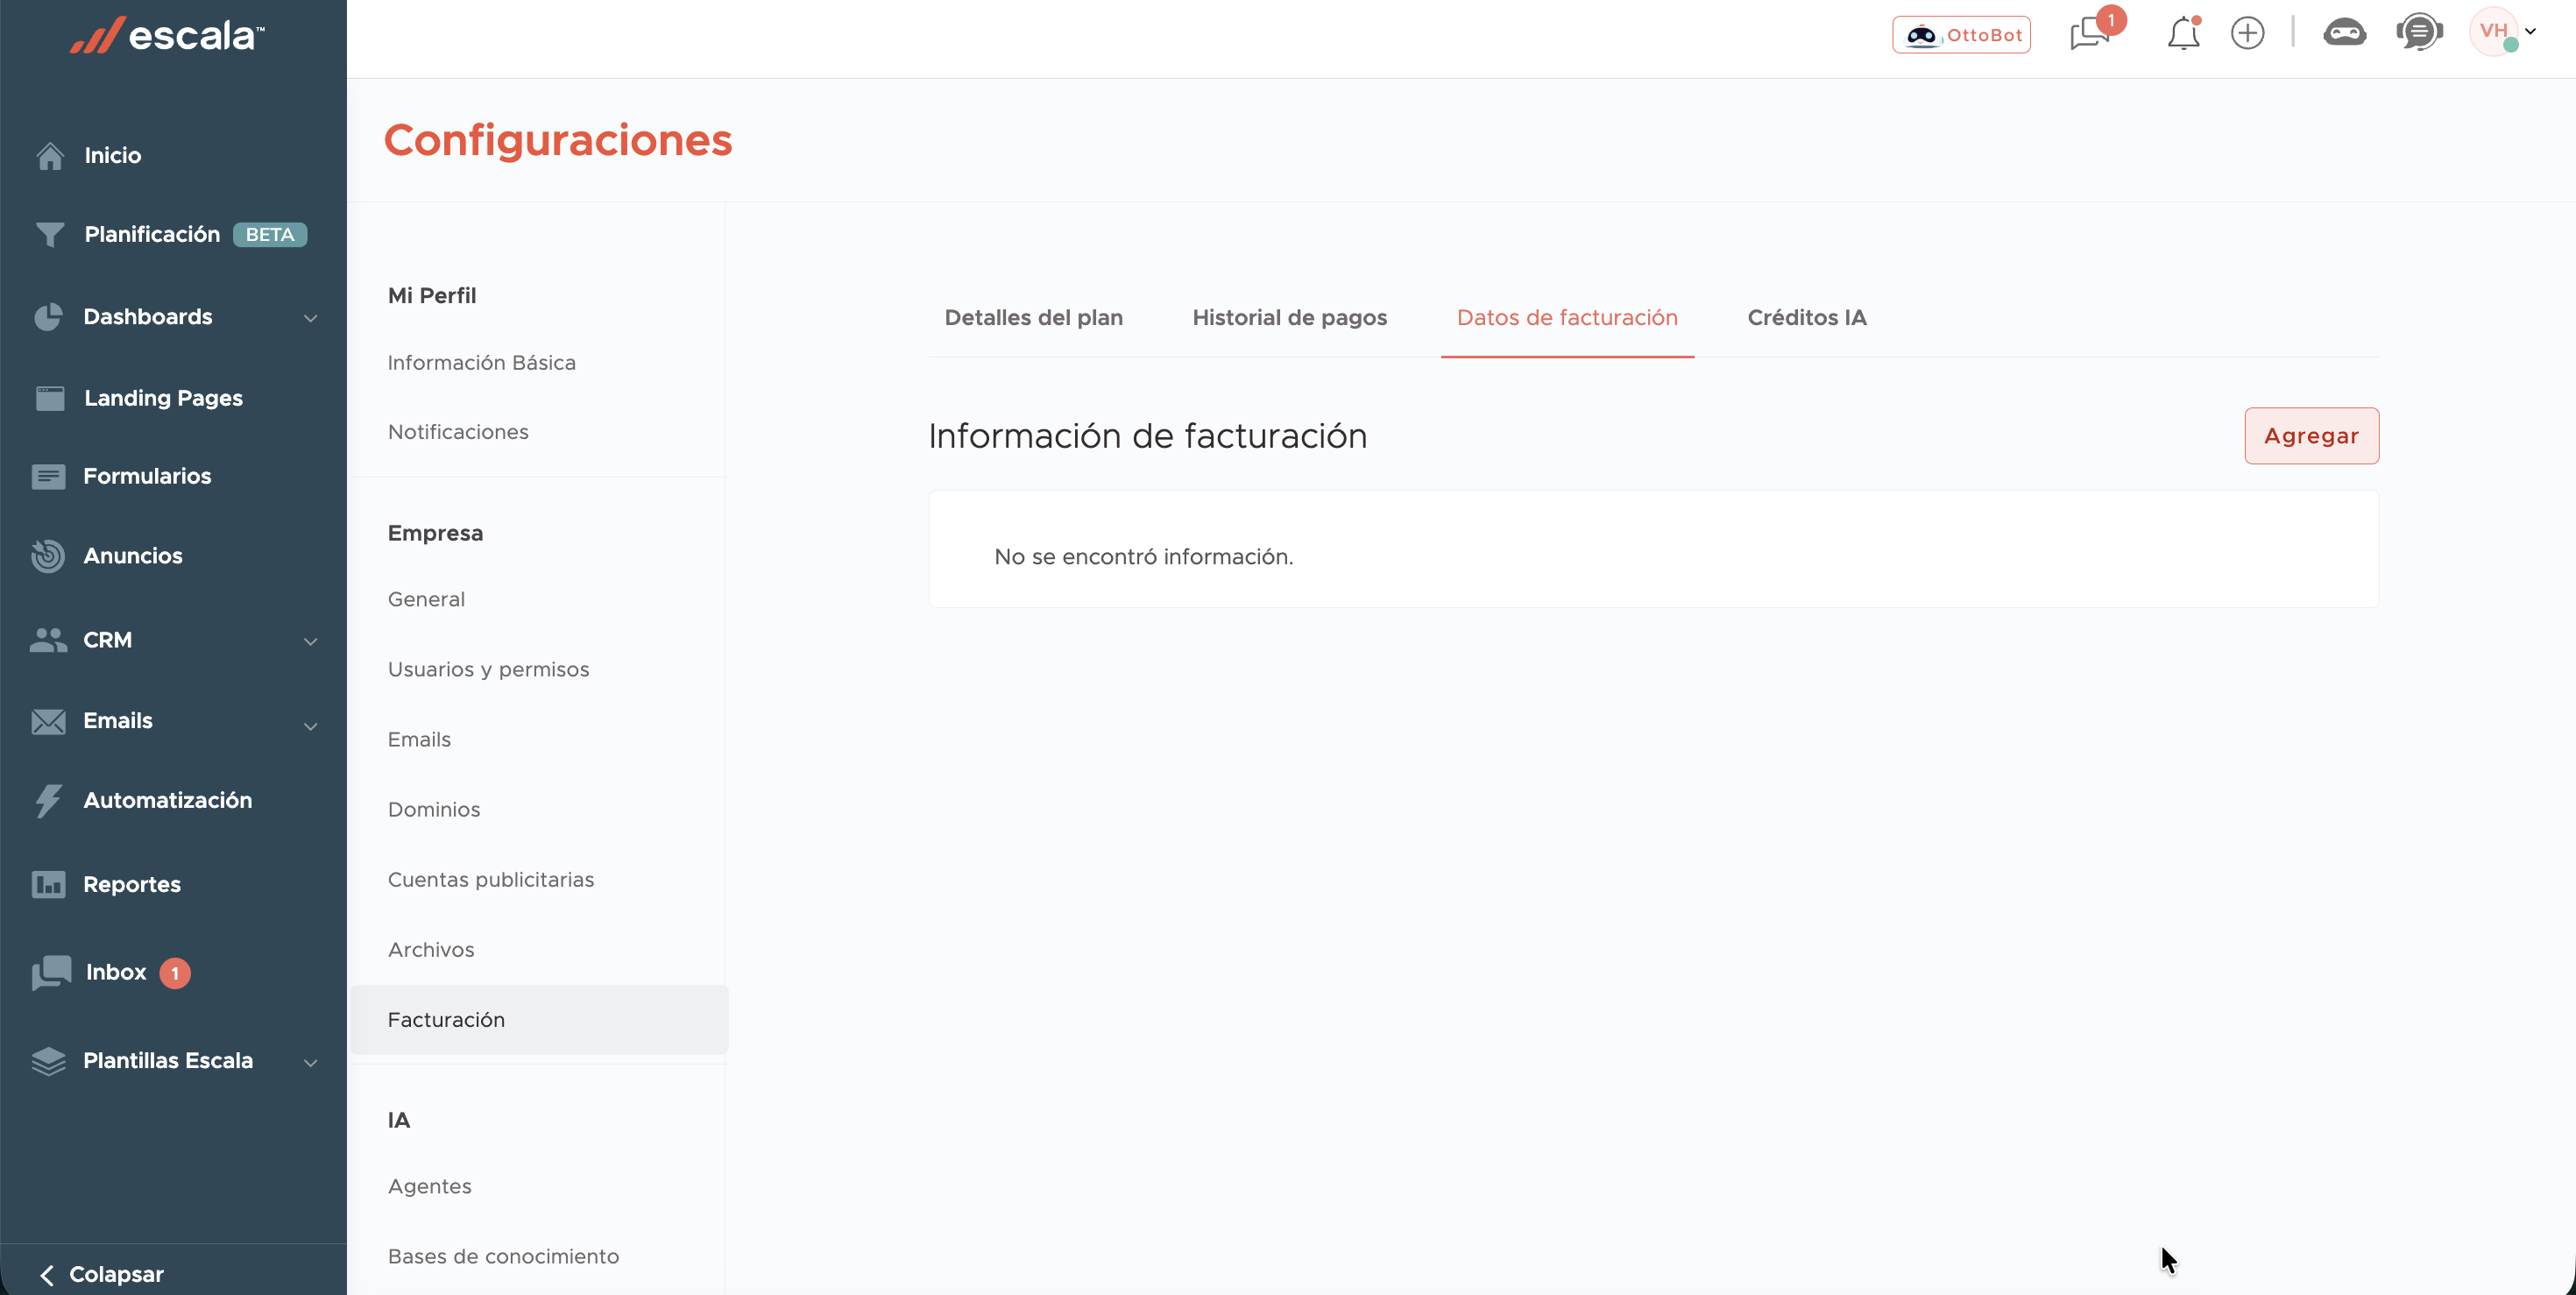The width and height of the screenshot is (2576, 1295).
Task: Click the Reportes chart icon
Action: [x=48, y=885]
